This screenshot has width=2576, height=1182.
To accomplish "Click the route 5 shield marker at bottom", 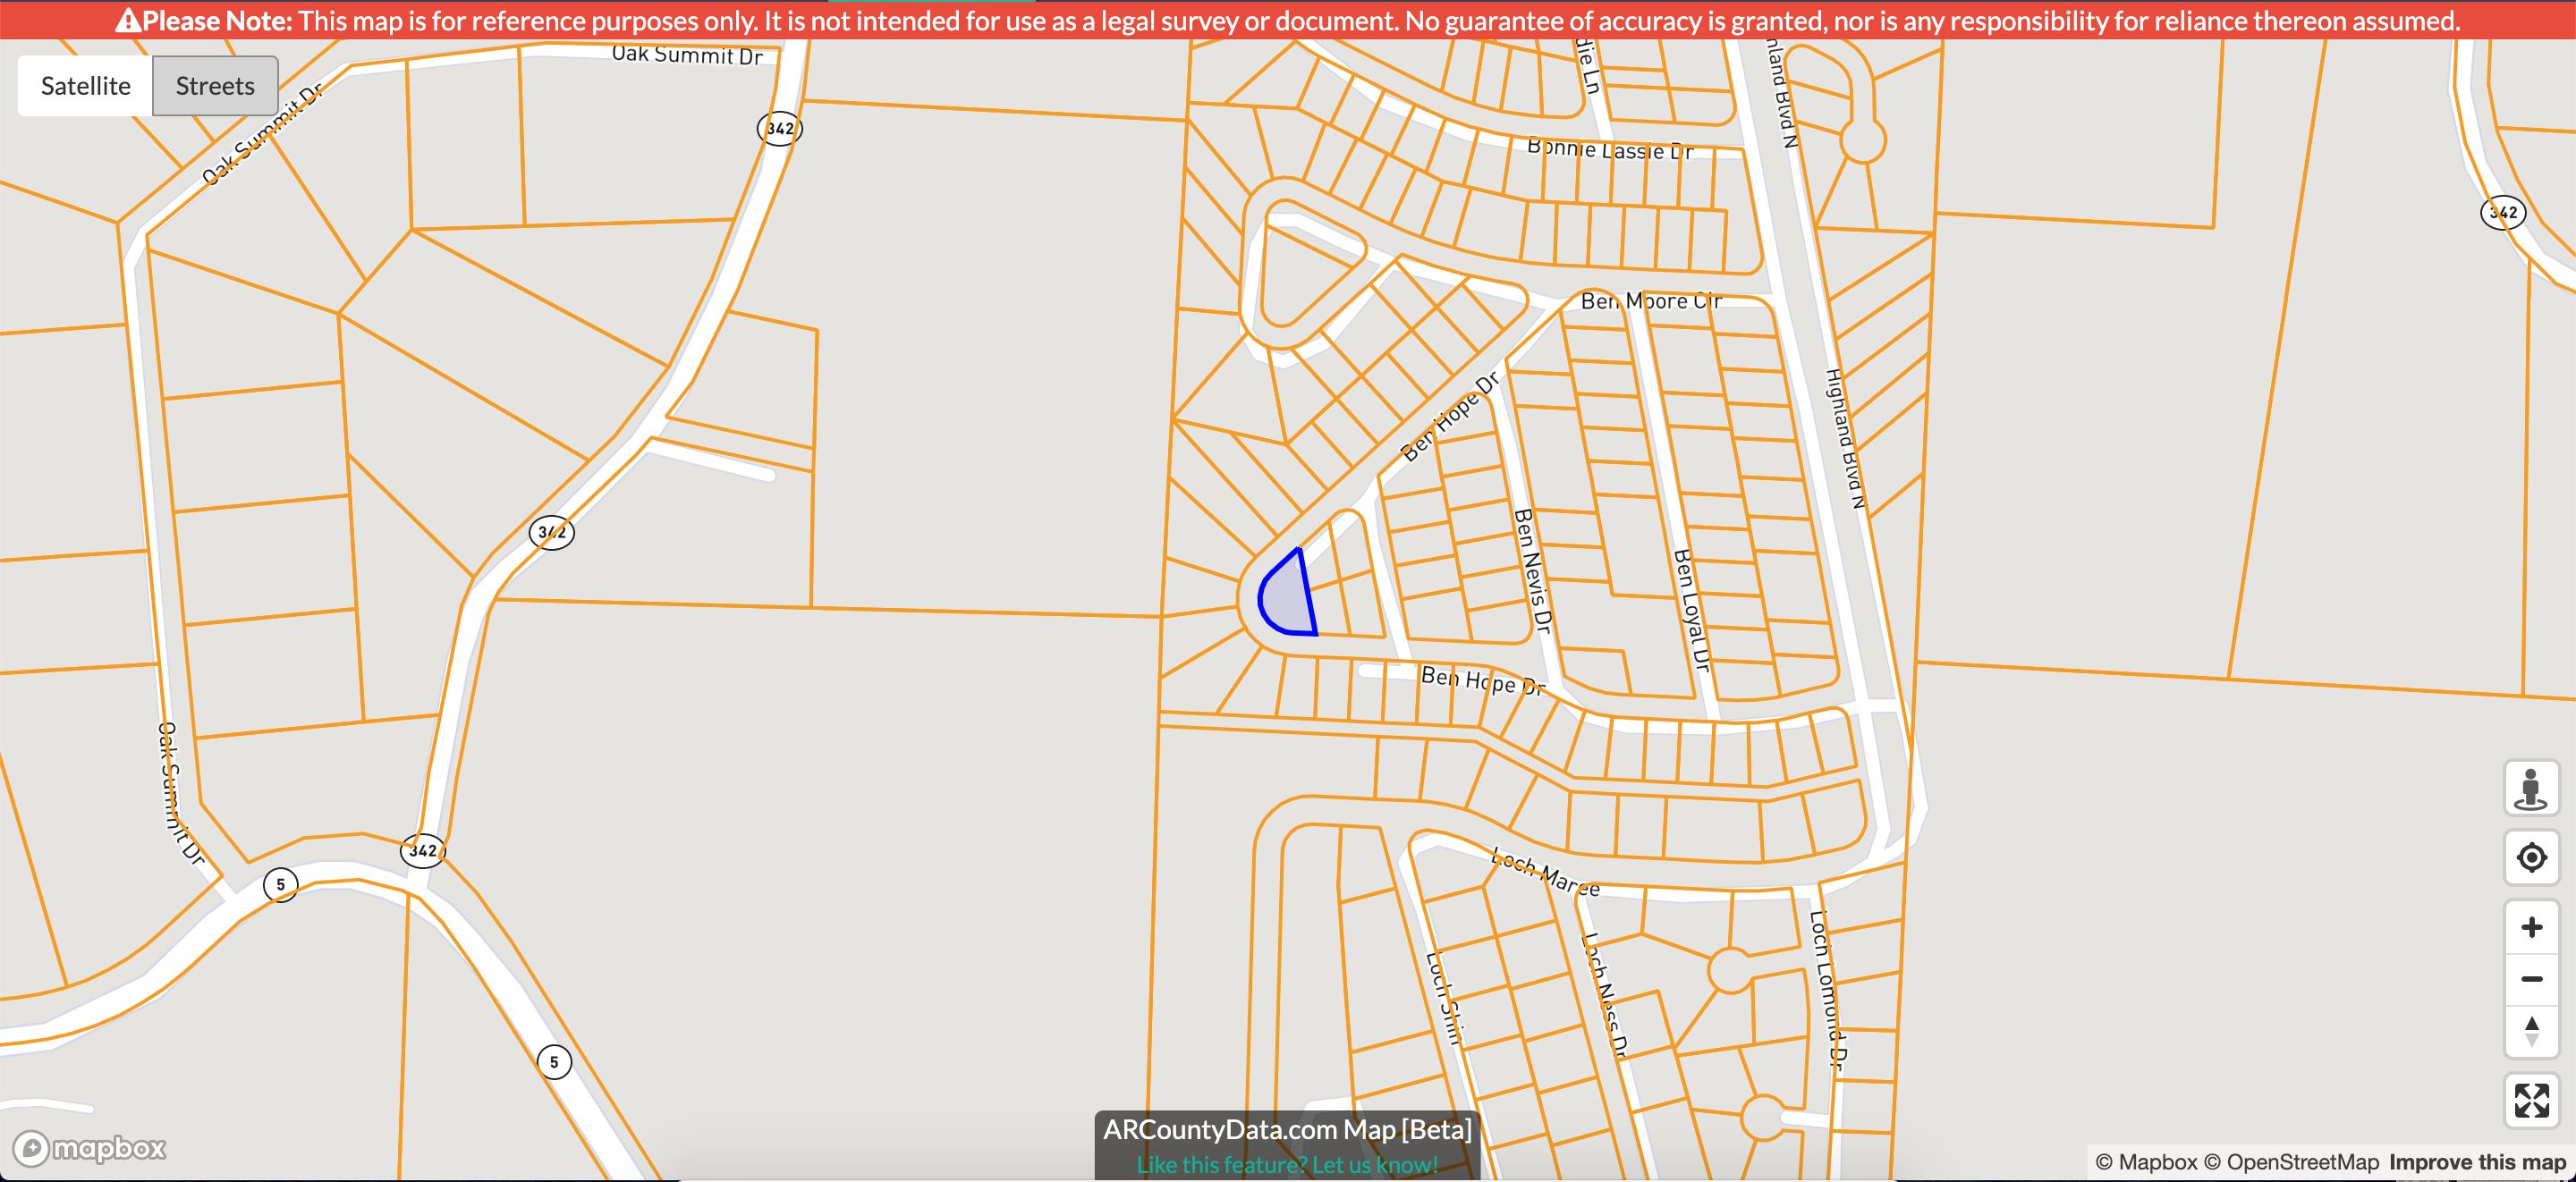I will [x=554, y=1061].
